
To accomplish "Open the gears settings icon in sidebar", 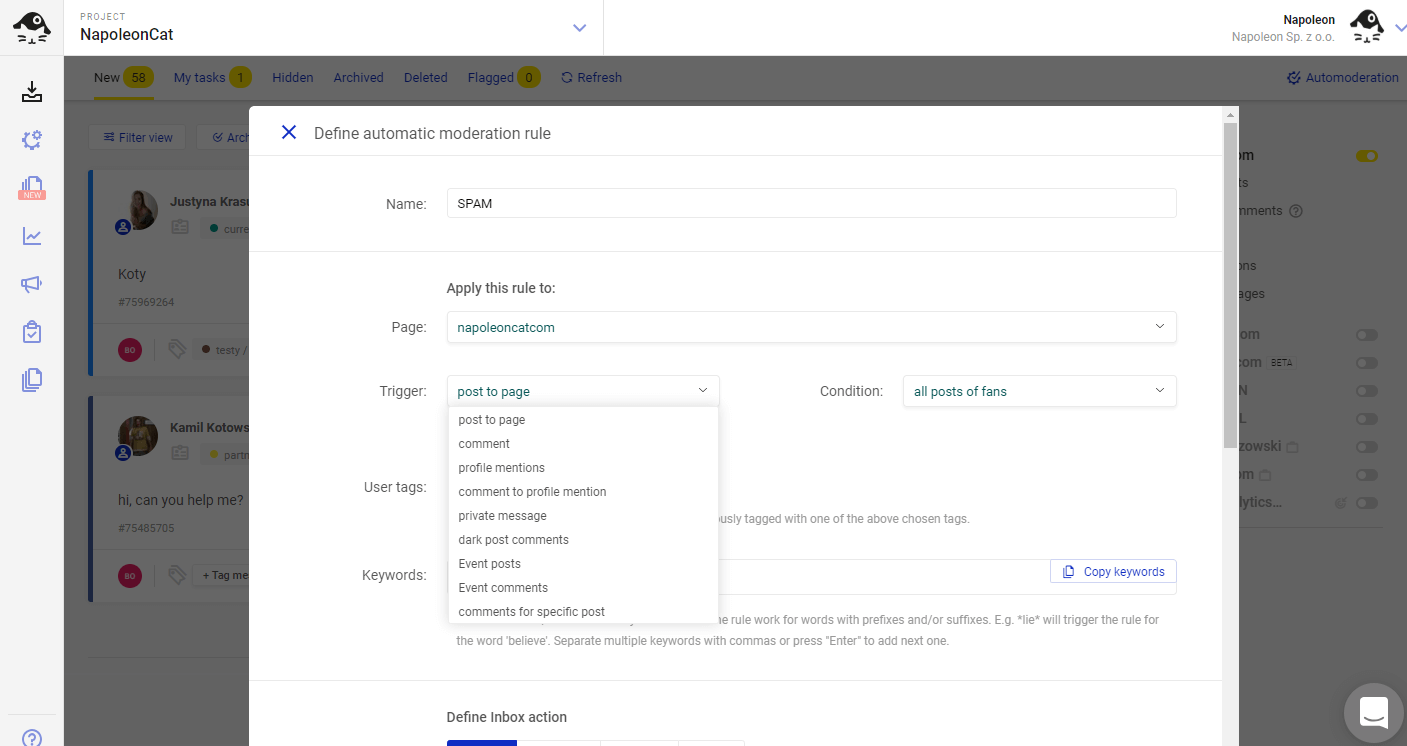I will [x=32, y=140].
